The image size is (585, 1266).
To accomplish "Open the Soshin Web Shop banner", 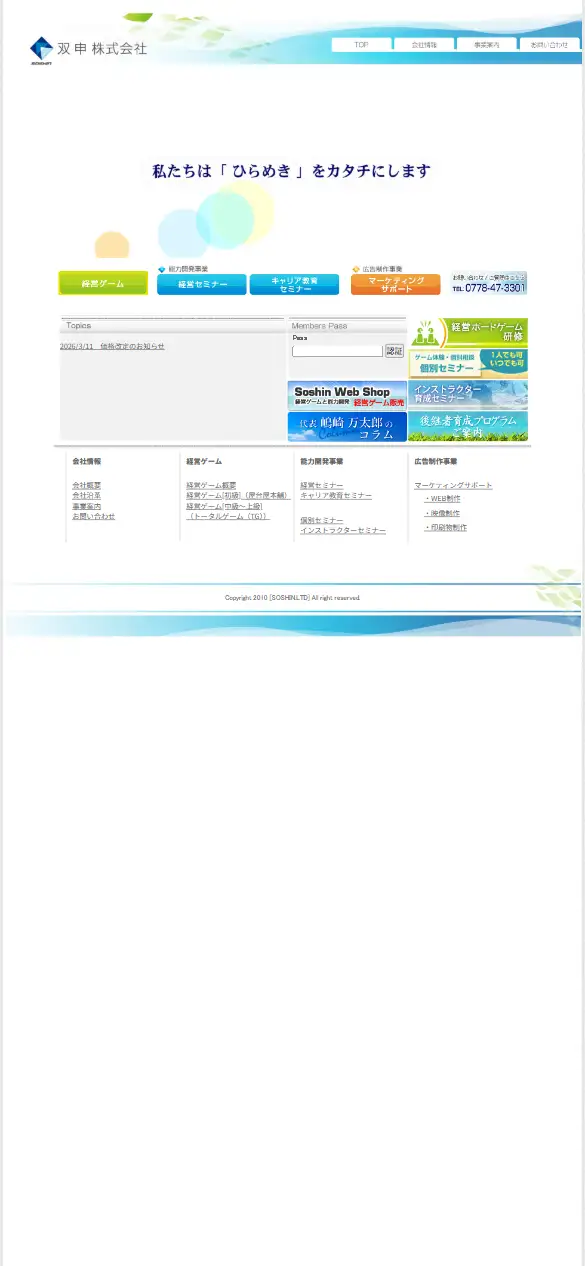I will [347, 395].
